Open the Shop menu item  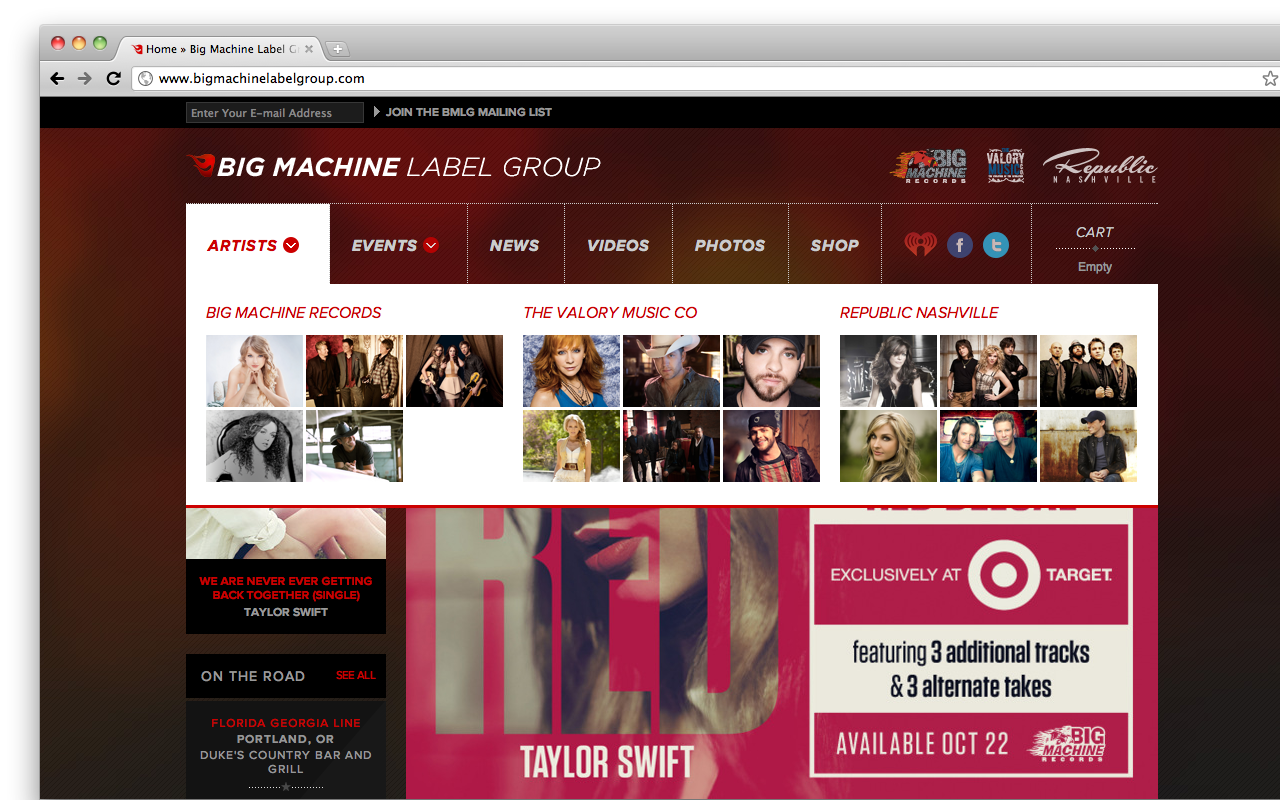(835, 245)
